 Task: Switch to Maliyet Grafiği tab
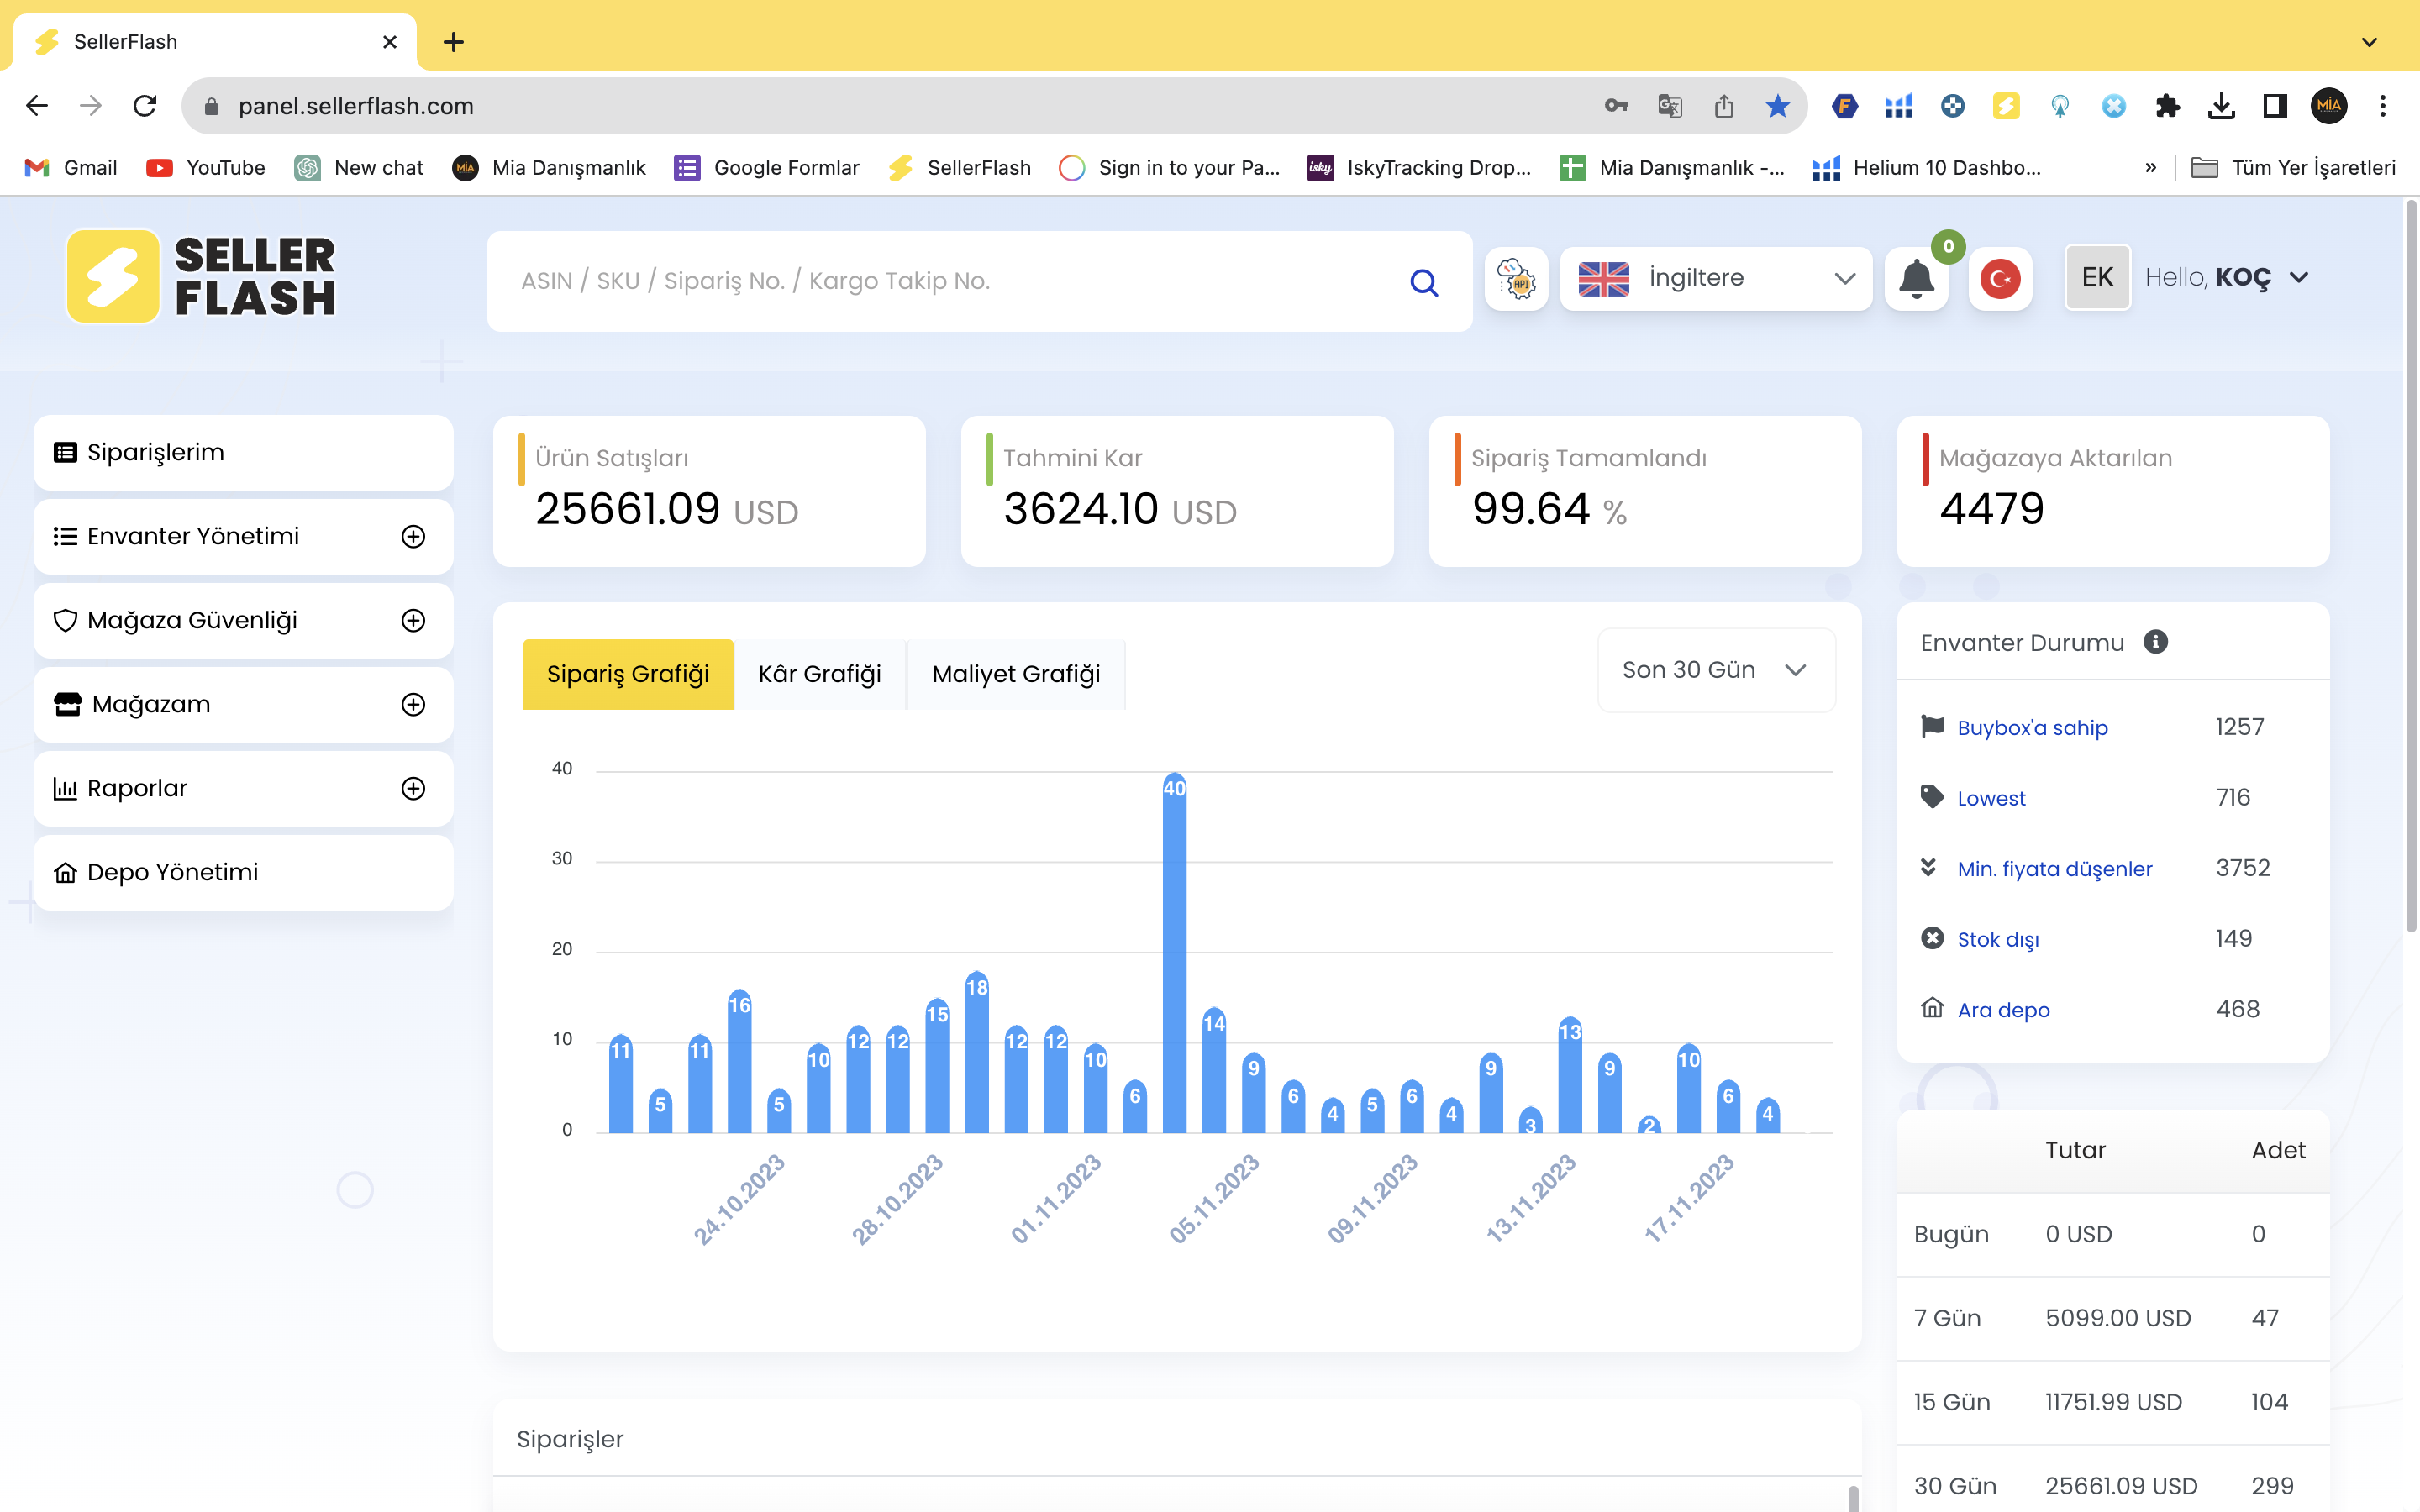pyautogui.click(x=1016, y=674)
